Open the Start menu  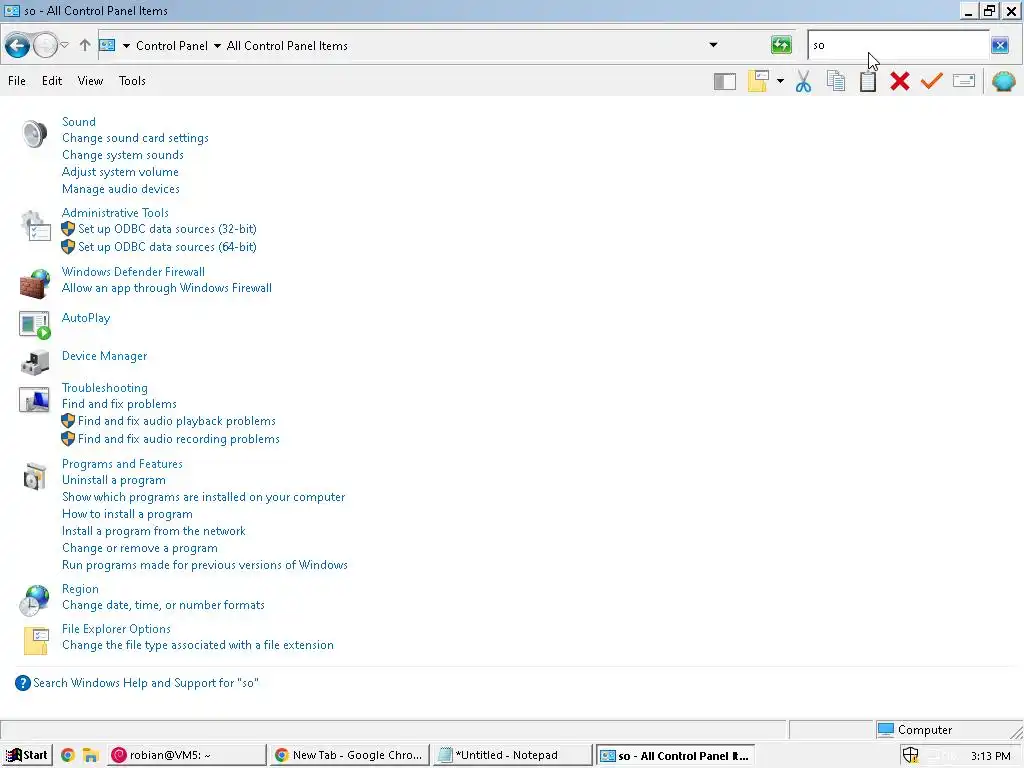coord(27,755)
